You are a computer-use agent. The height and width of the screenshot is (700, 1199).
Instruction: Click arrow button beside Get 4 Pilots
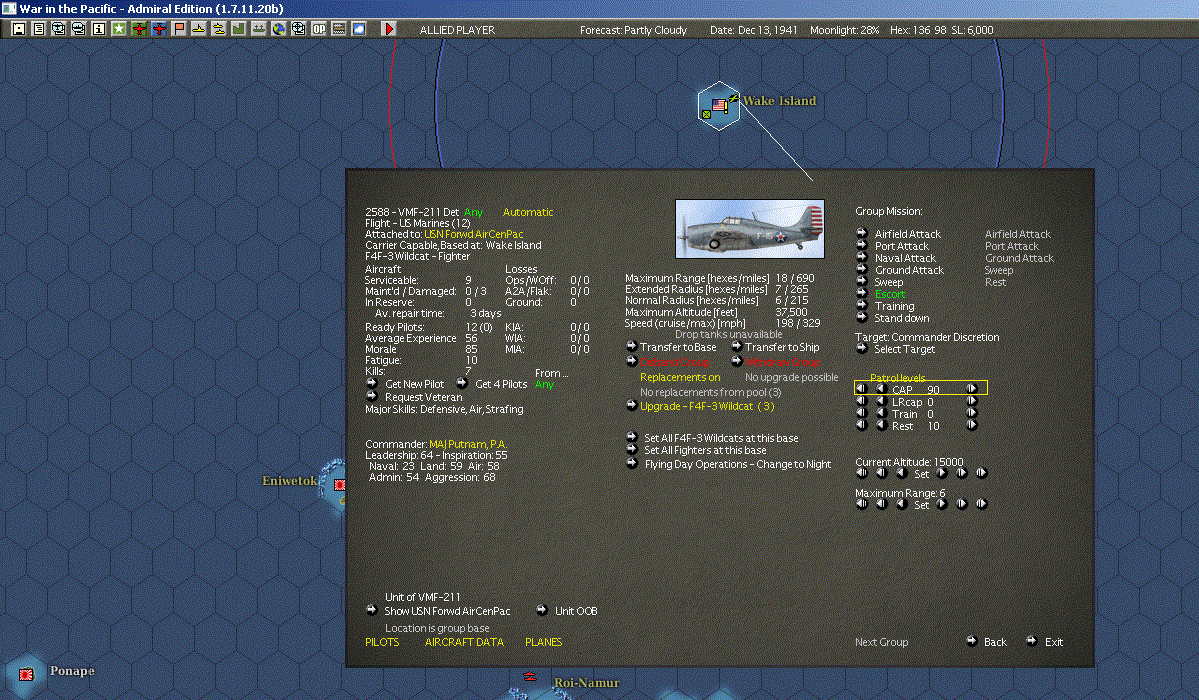point(462,383)
